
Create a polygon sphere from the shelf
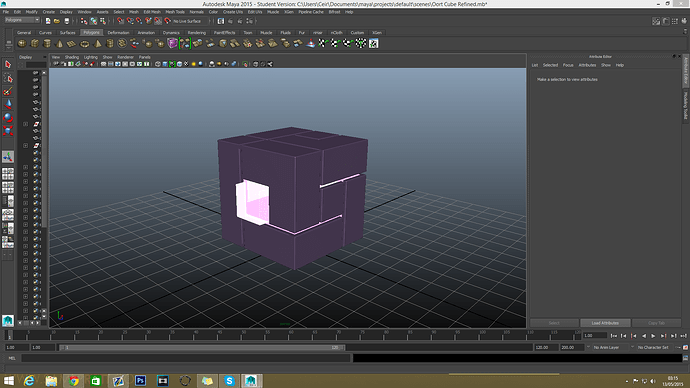tap(22, 43)
